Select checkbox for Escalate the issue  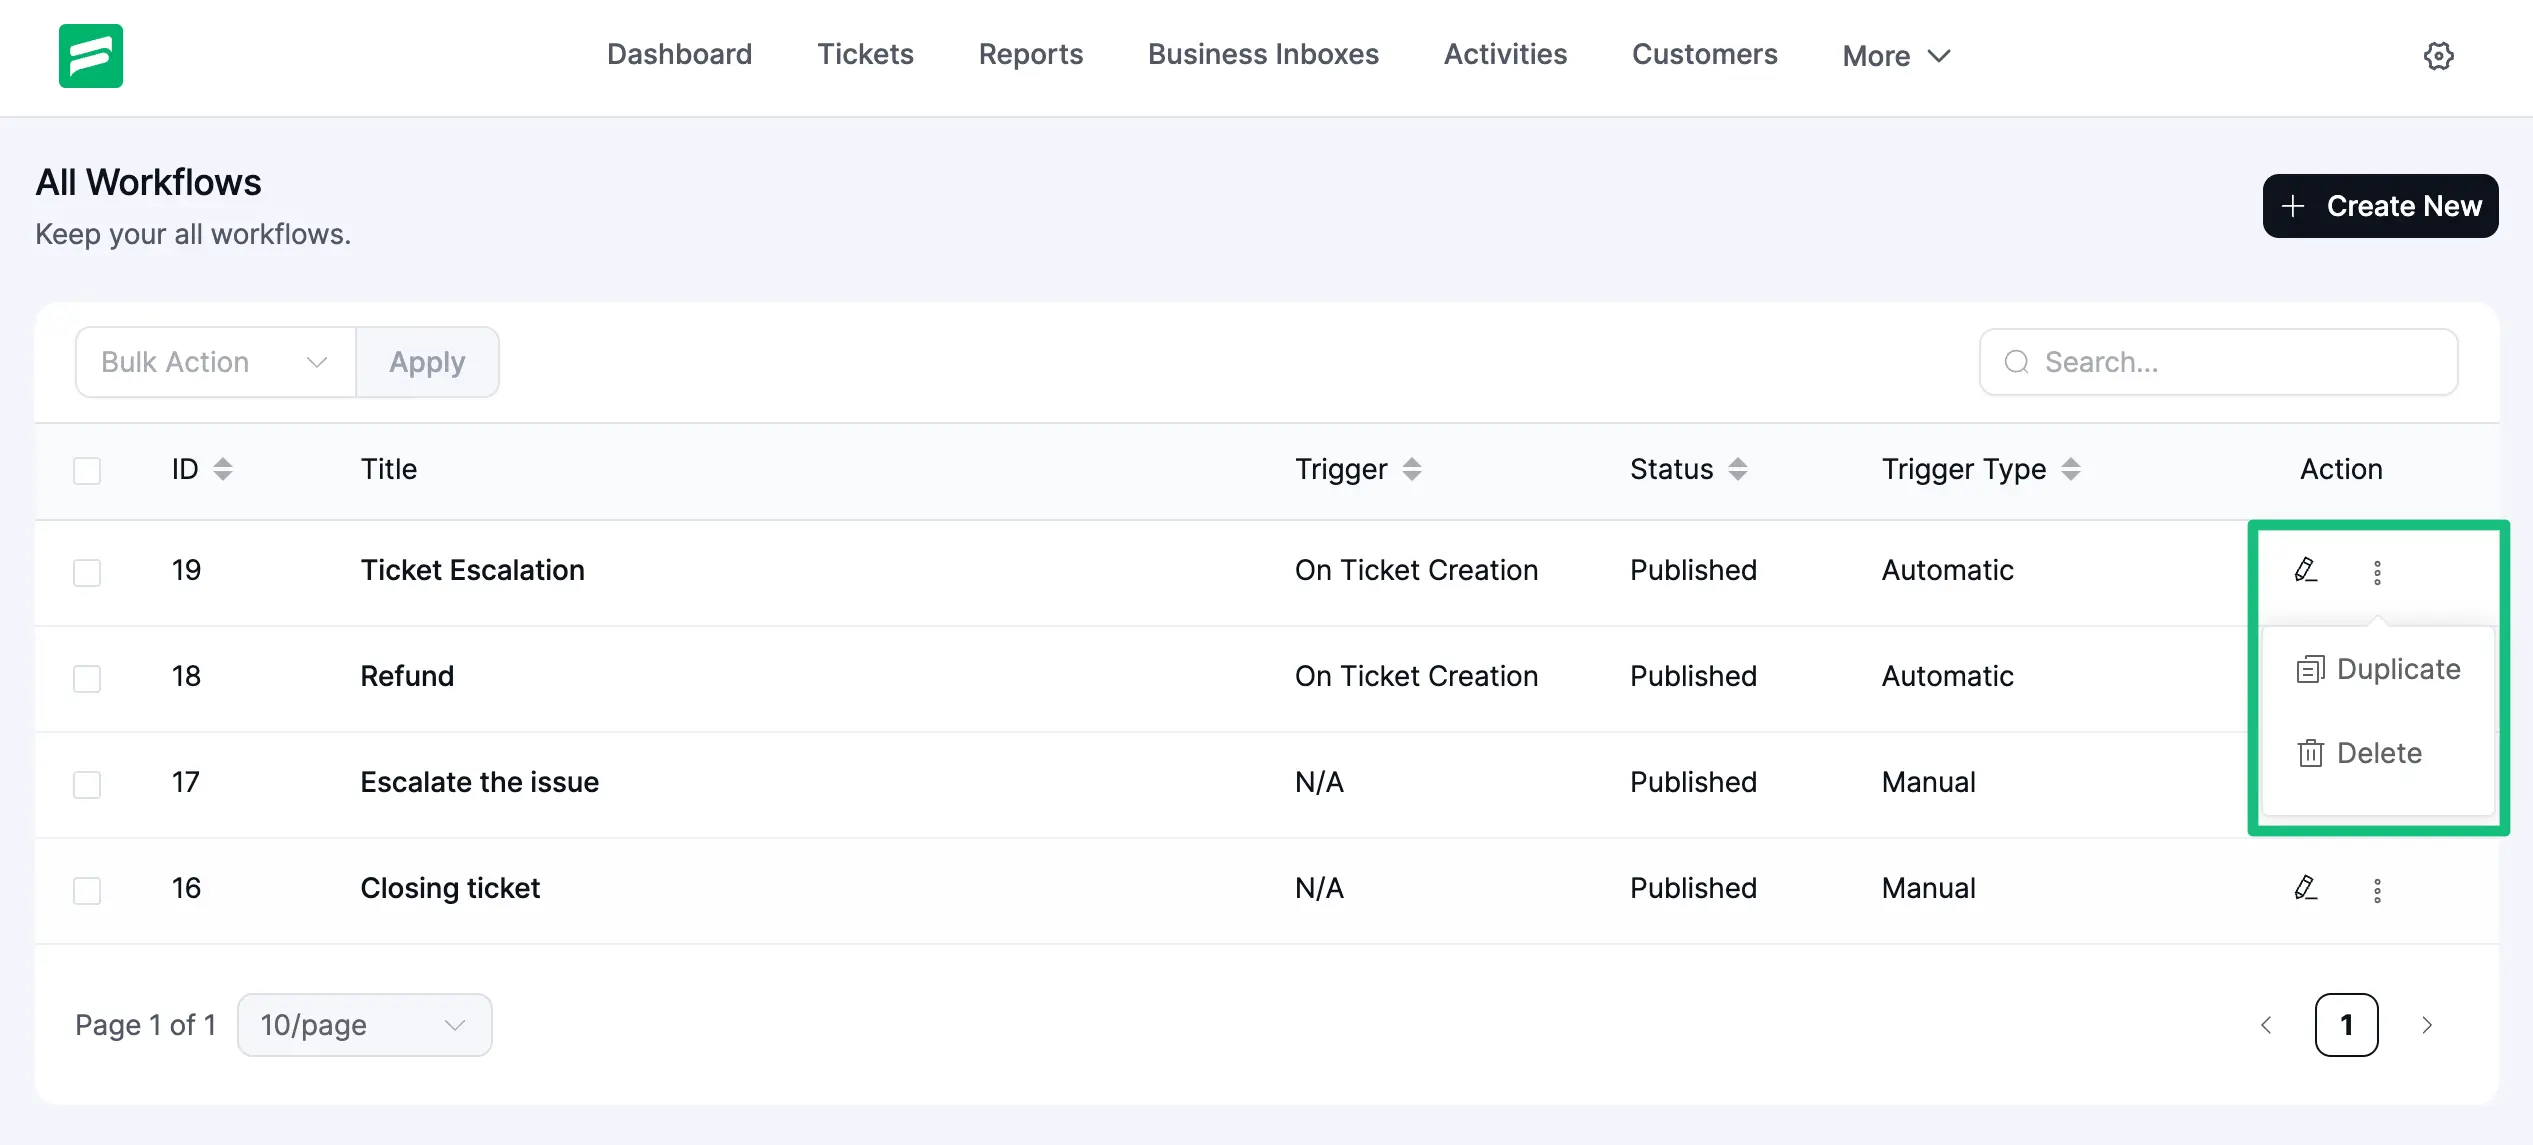87,784
